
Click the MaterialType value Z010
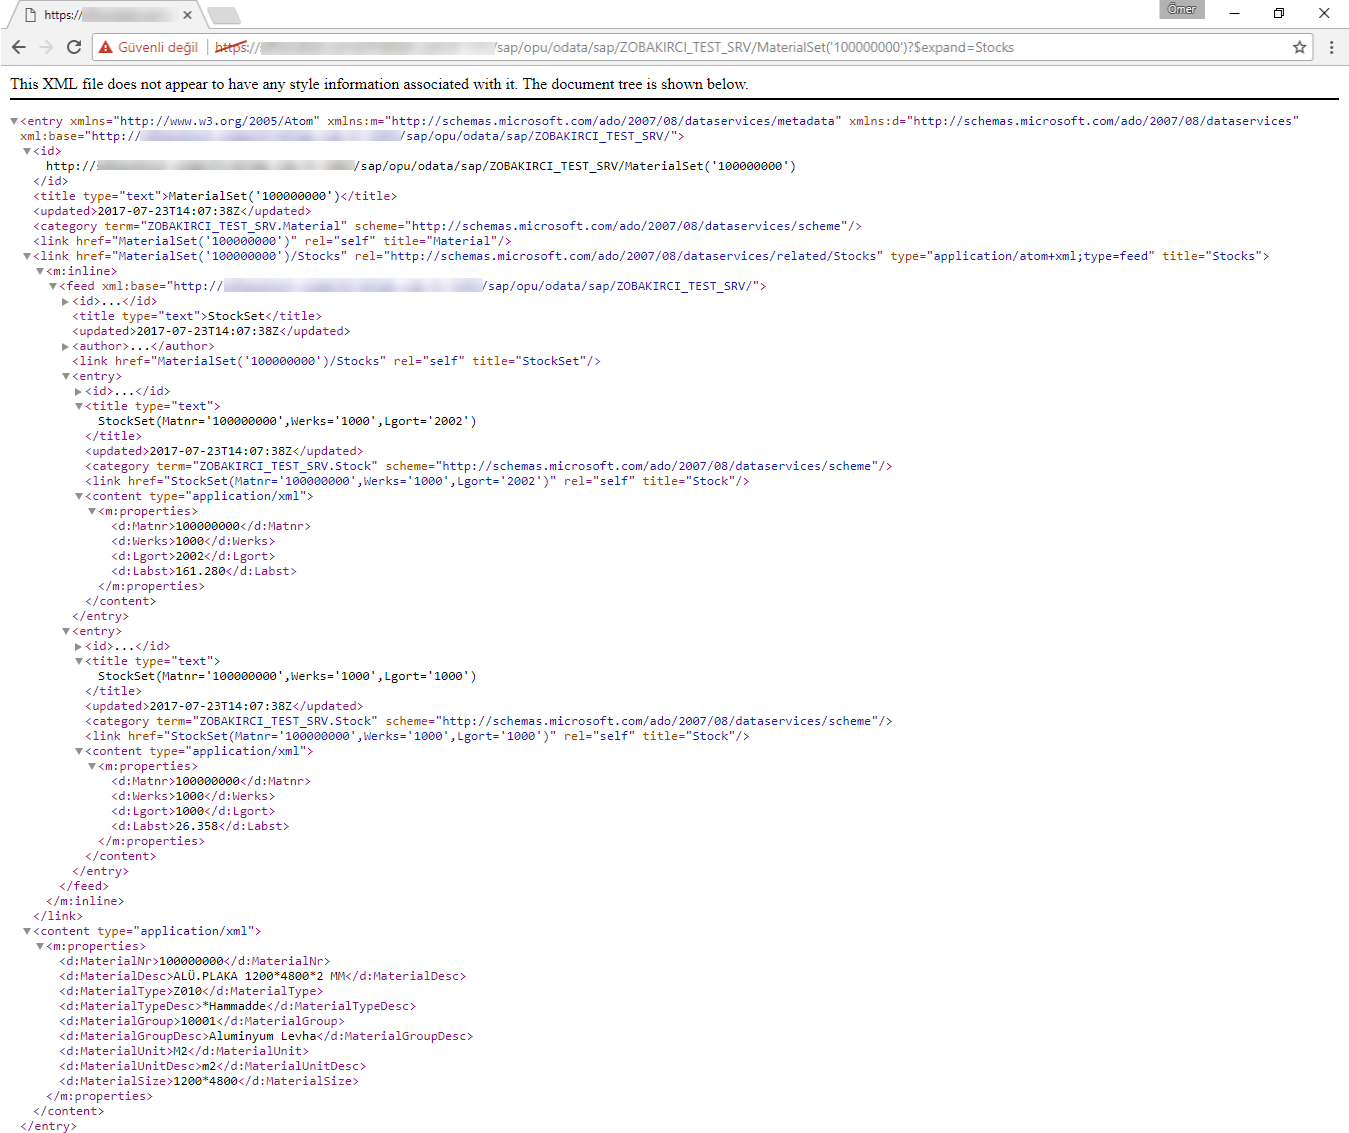pos(188,991)
